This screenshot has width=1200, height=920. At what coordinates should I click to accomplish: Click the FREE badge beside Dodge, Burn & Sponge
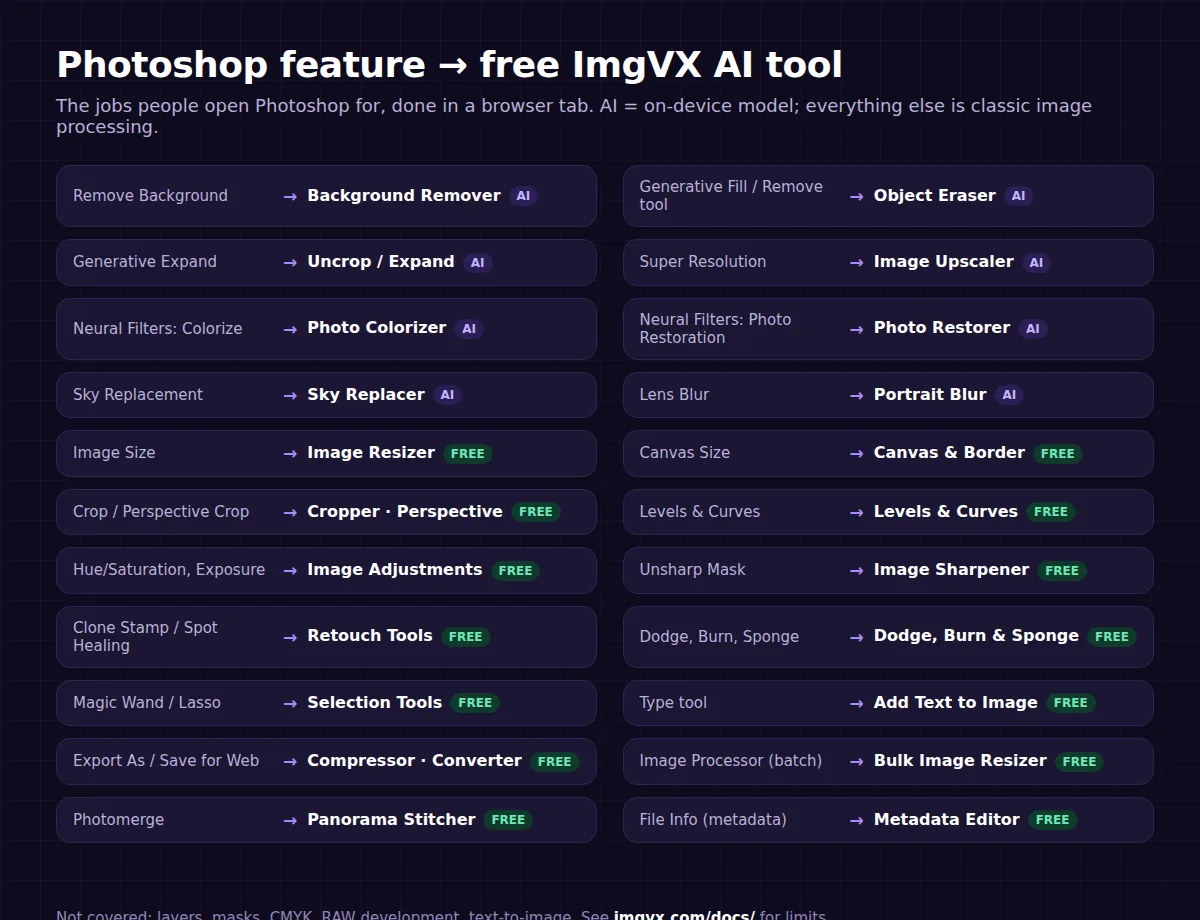coord(1112,637)
